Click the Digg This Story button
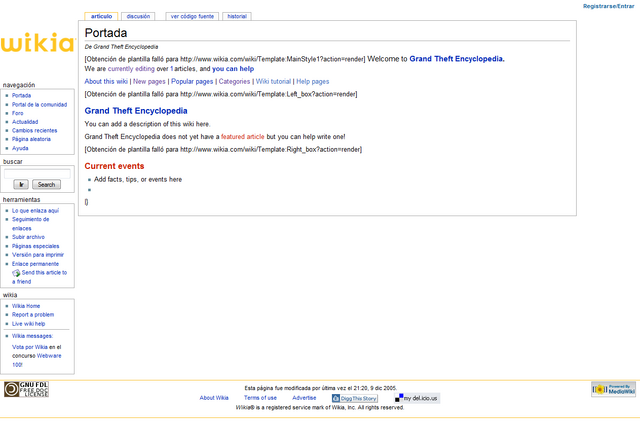 coord(355,398)
